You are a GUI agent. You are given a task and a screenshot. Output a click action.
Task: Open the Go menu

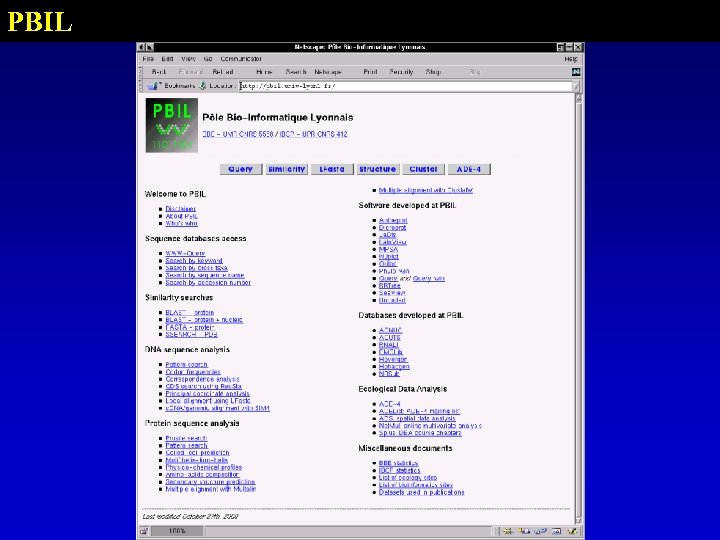208,59
